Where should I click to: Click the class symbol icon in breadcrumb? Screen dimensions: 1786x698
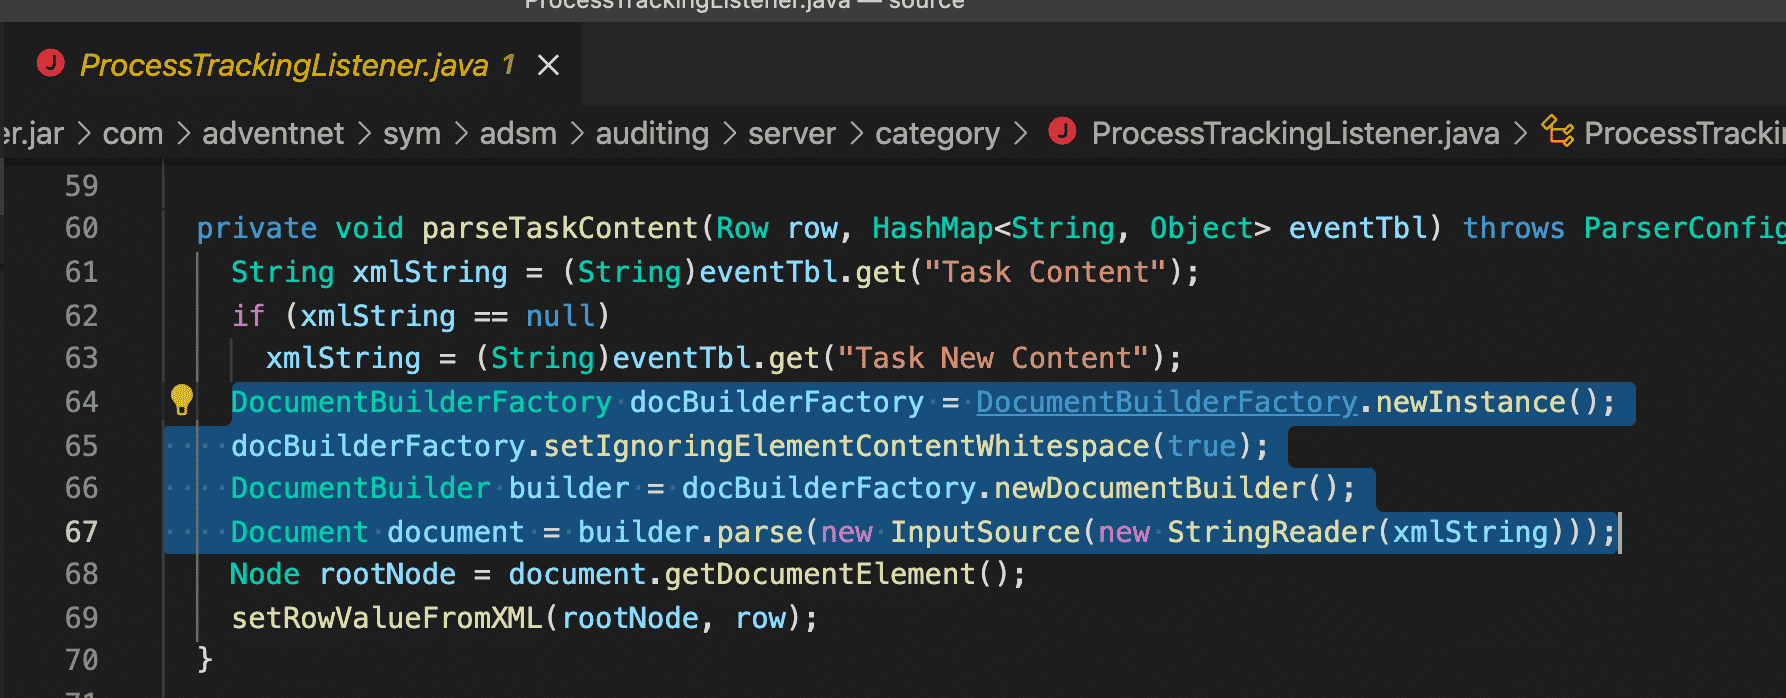(1557, 131)
